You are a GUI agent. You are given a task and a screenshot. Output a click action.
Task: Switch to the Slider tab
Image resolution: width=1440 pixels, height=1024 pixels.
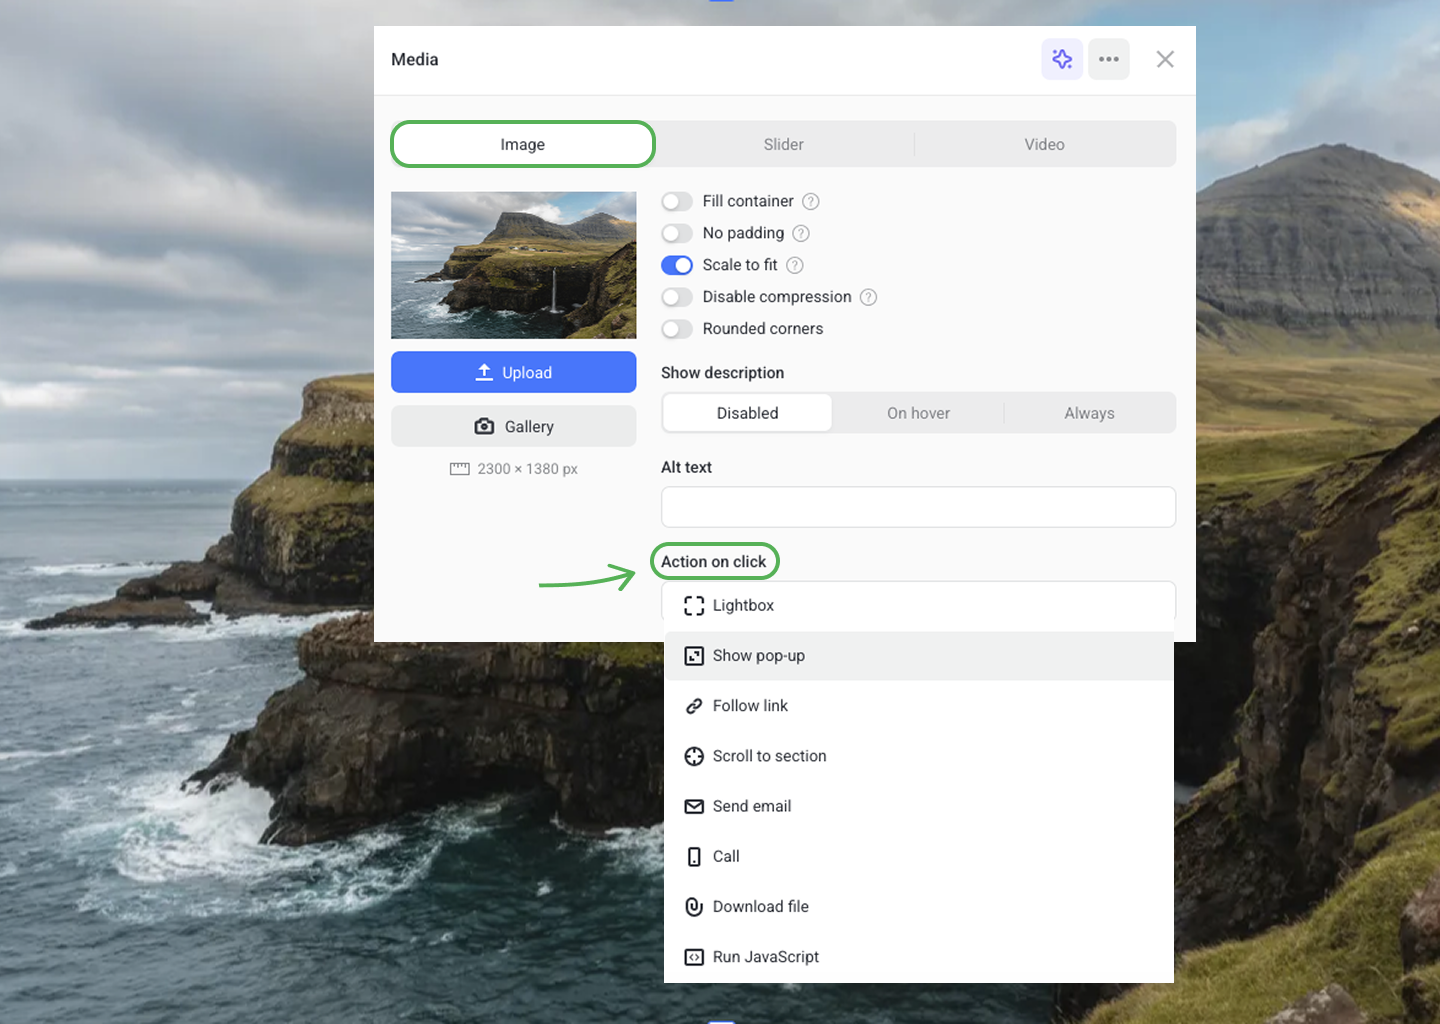click(x=783, y=144)
